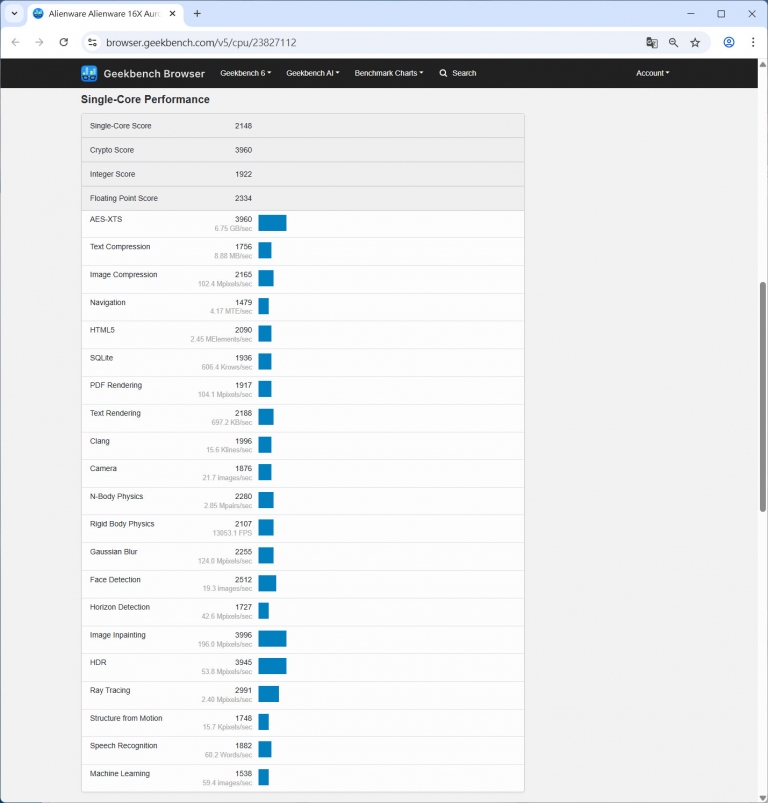Click the browser back arrow
The width and height of the screenshot is (768, 803).
[15, 43]
